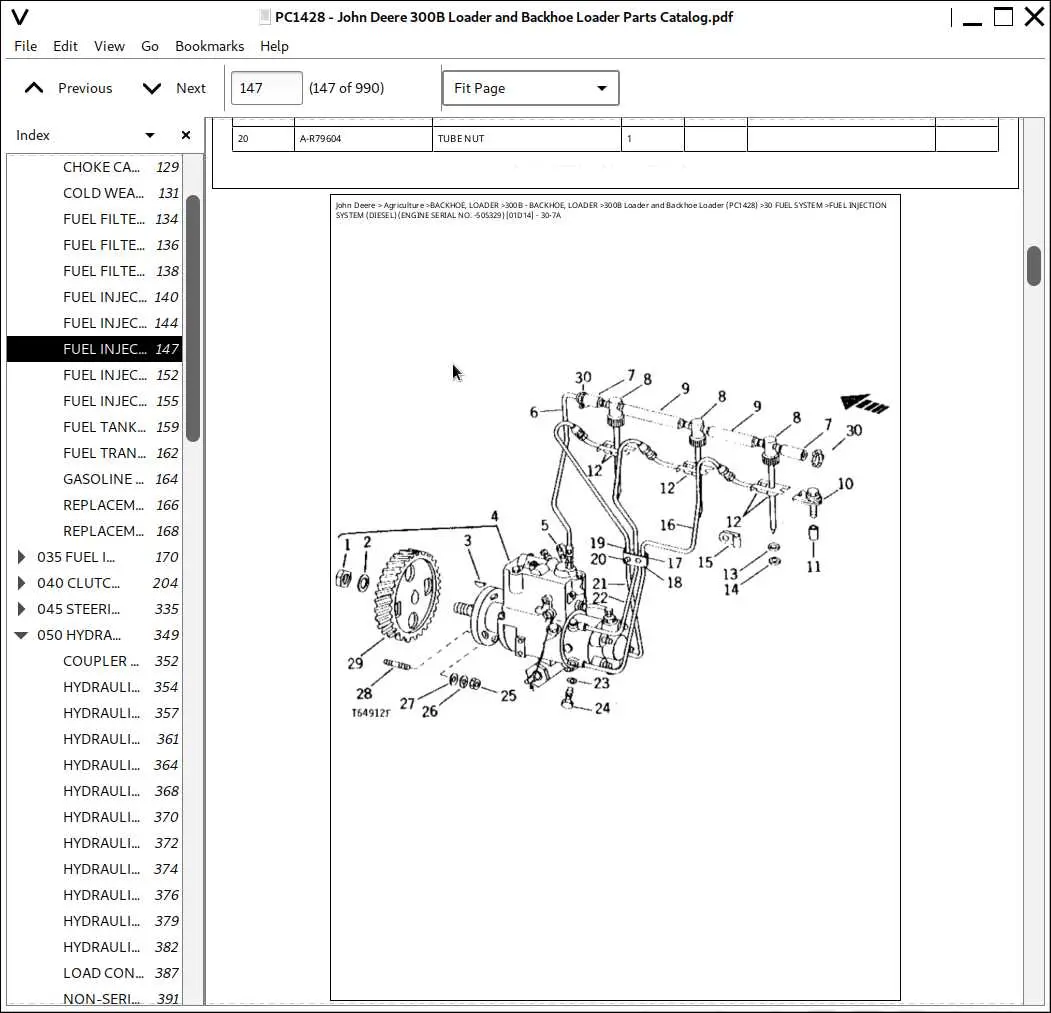Select FUEL FILTE... page 134 entry

pos(95,219)
